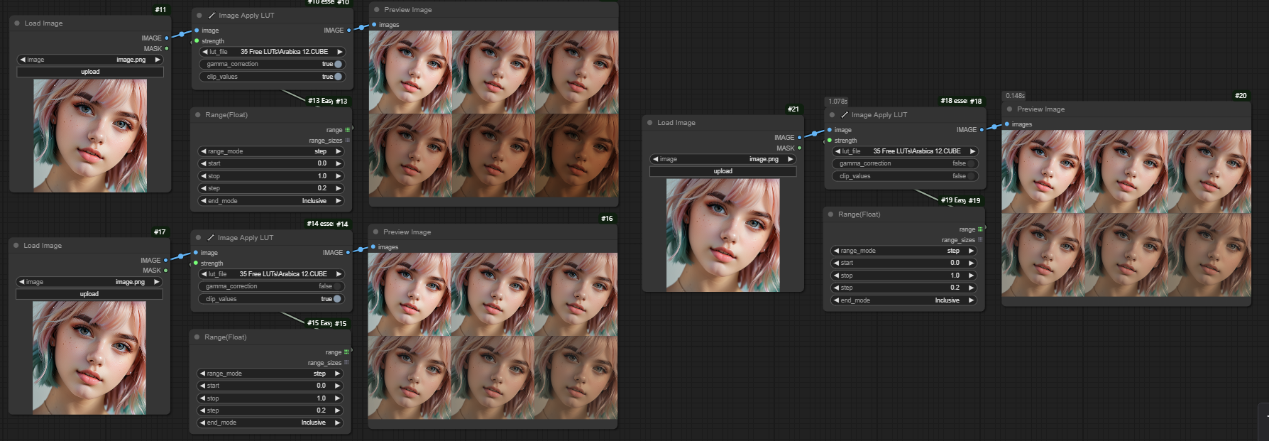
Task: Click the pencil icon on Image Apply LUT #18
Action: tap(845, 114)
